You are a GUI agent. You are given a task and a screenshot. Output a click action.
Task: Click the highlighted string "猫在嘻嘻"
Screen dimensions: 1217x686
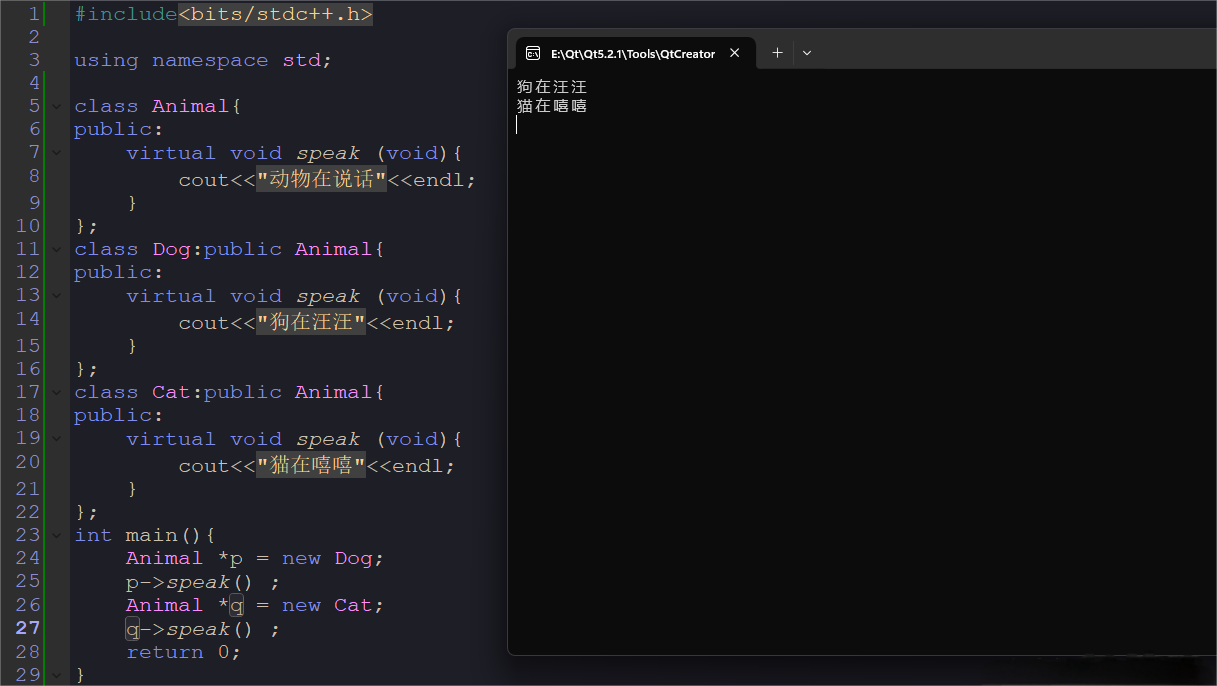click(x=311, y=464)
